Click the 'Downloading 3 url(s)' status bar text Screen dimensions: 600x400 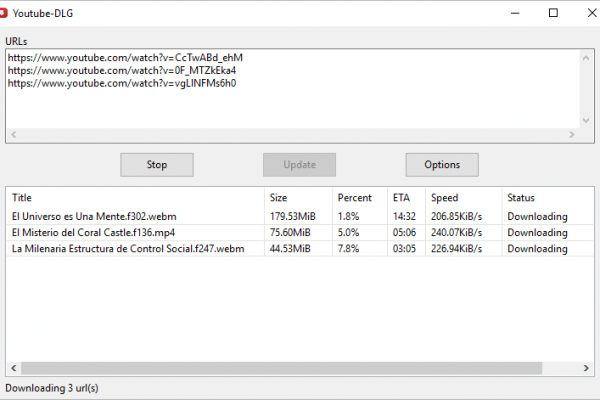[52, 388]
